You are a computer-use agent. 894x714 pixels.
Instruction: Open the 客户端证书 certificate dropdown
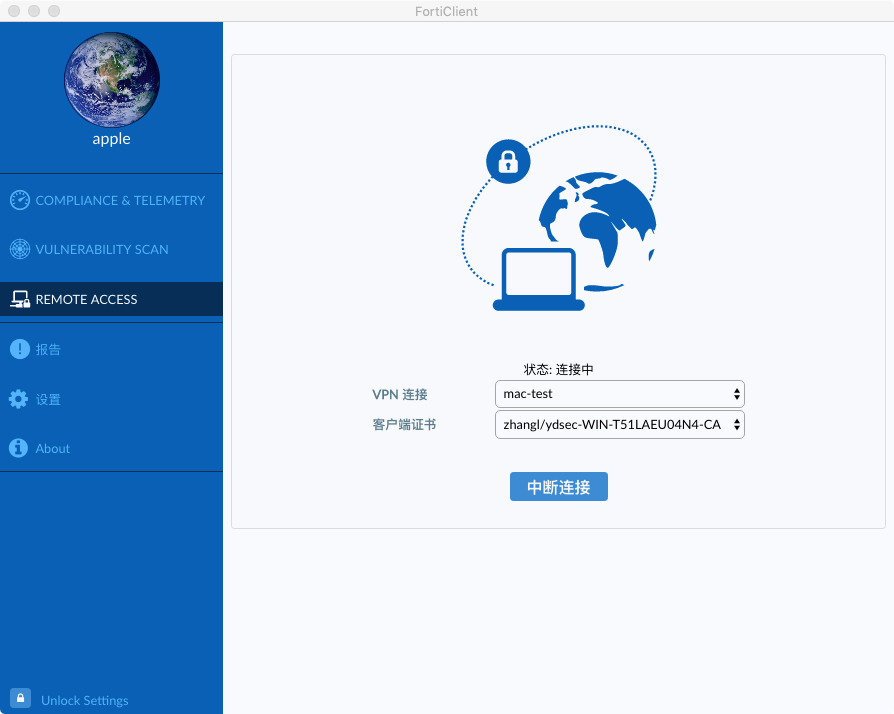(620, 424)
